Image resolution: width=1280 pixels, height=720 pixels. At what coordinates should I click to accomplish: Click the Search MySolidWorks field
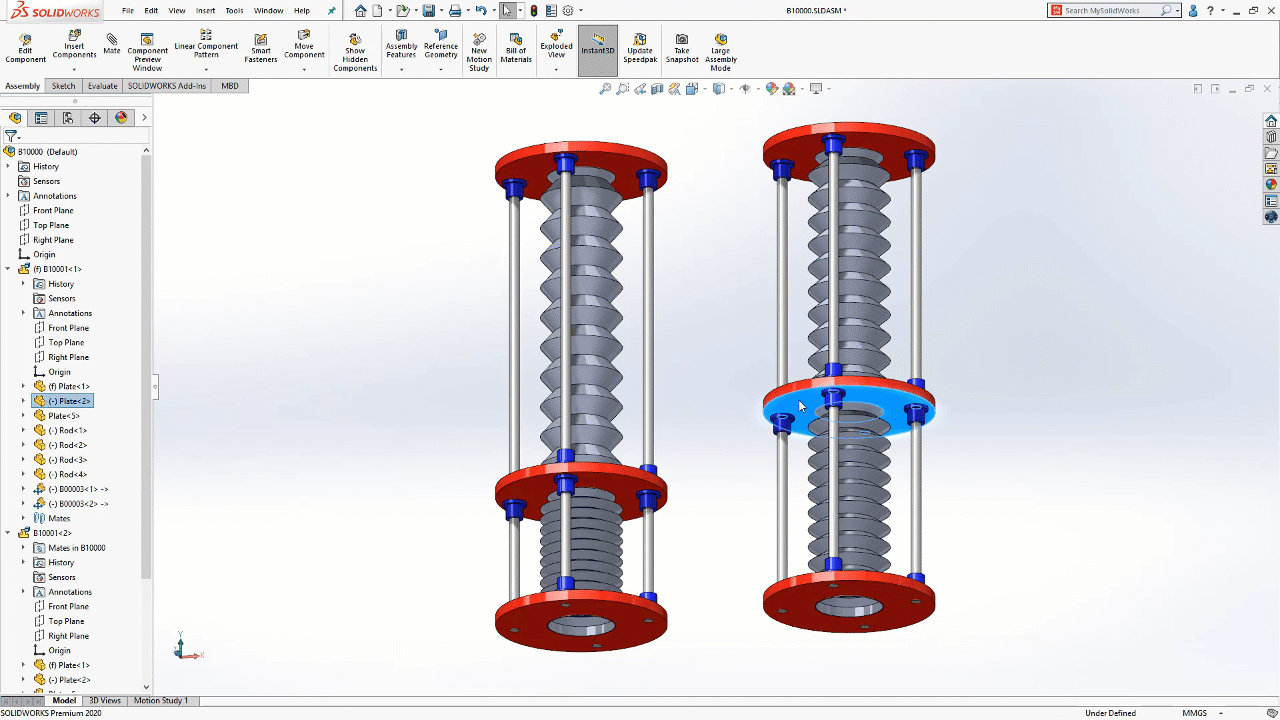coord(1110,10)
